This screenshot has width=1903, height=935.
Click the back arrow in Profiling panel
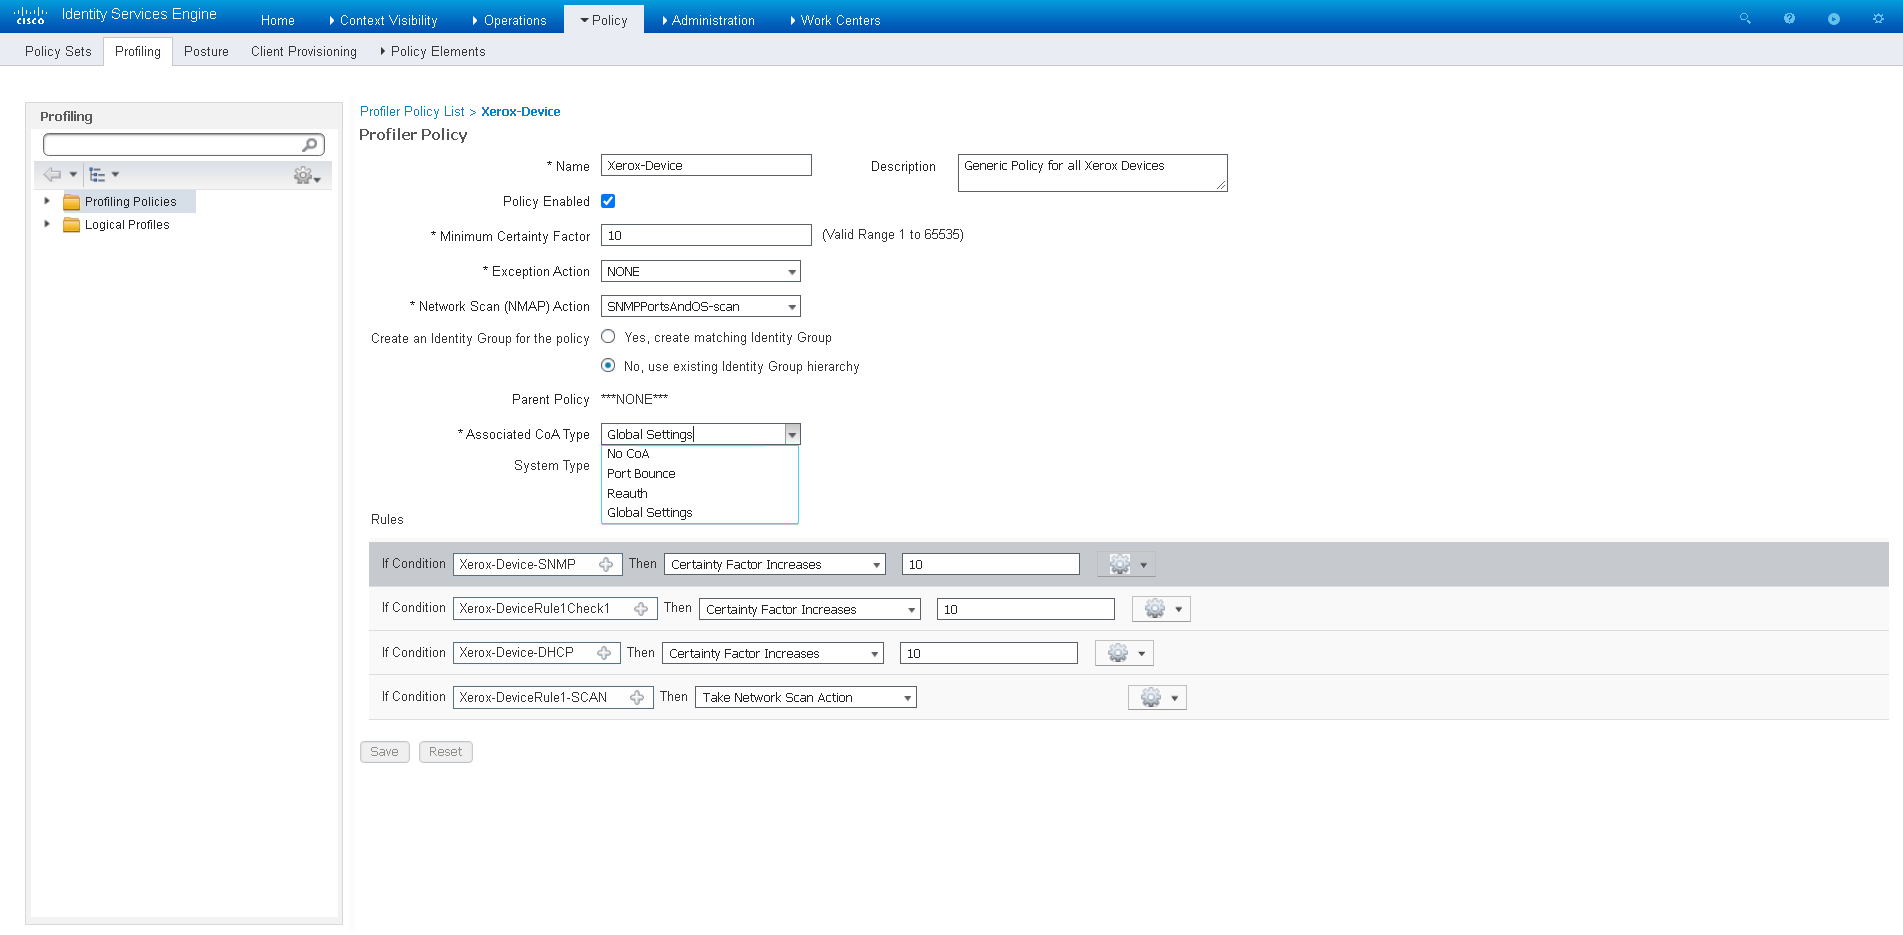click(x=53, y=175)
